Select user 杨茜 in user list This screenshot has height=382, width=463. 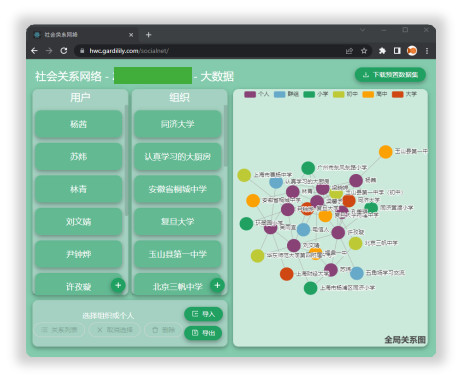[x=78, y=124]
